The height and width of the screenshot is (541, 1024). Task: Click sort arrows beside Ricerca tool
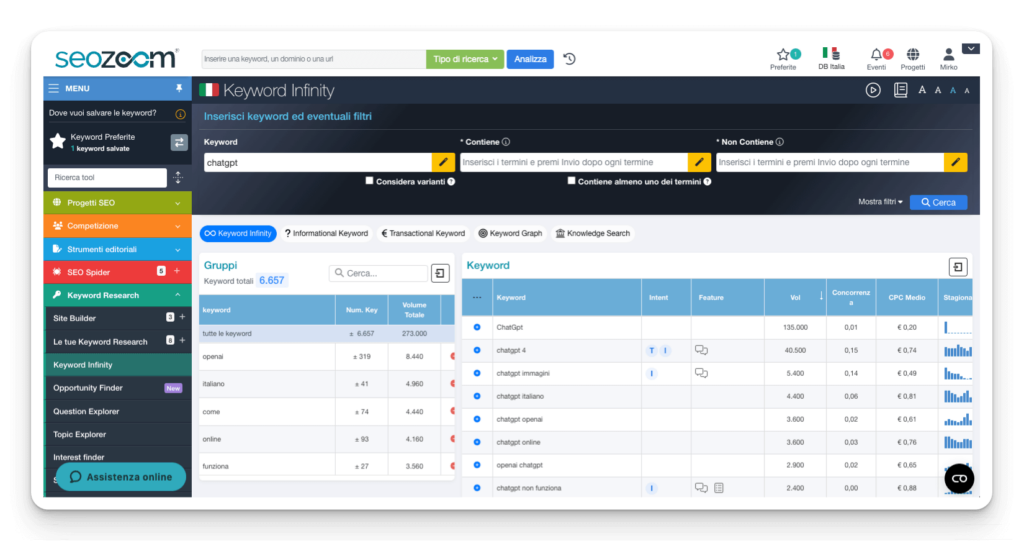(x=178, y=177)
